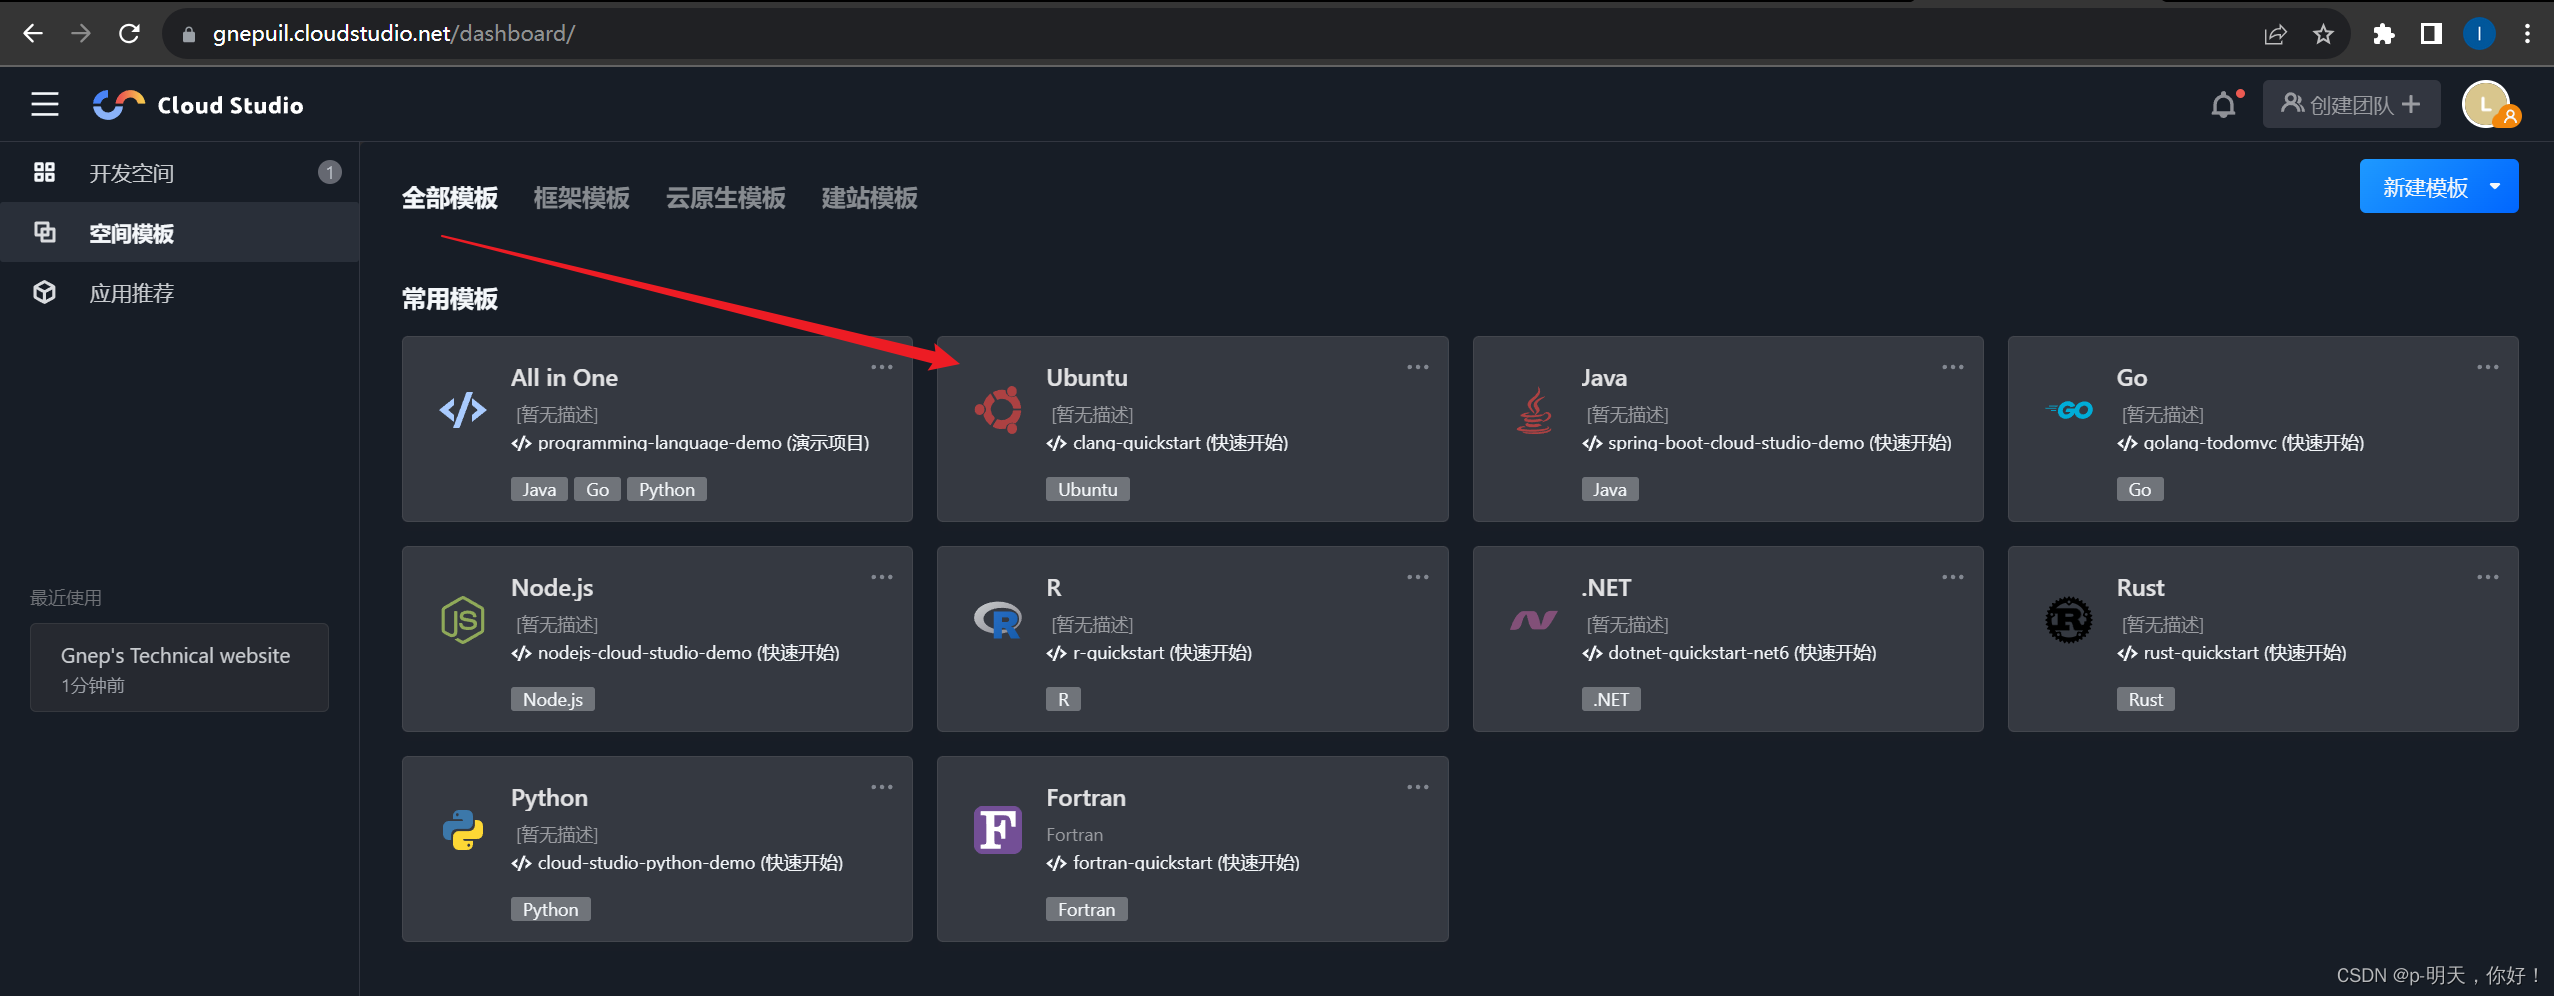Open more options on Ubuntu card
Viewport: 2554px width, 996px height.
[x=1417, y=367]
